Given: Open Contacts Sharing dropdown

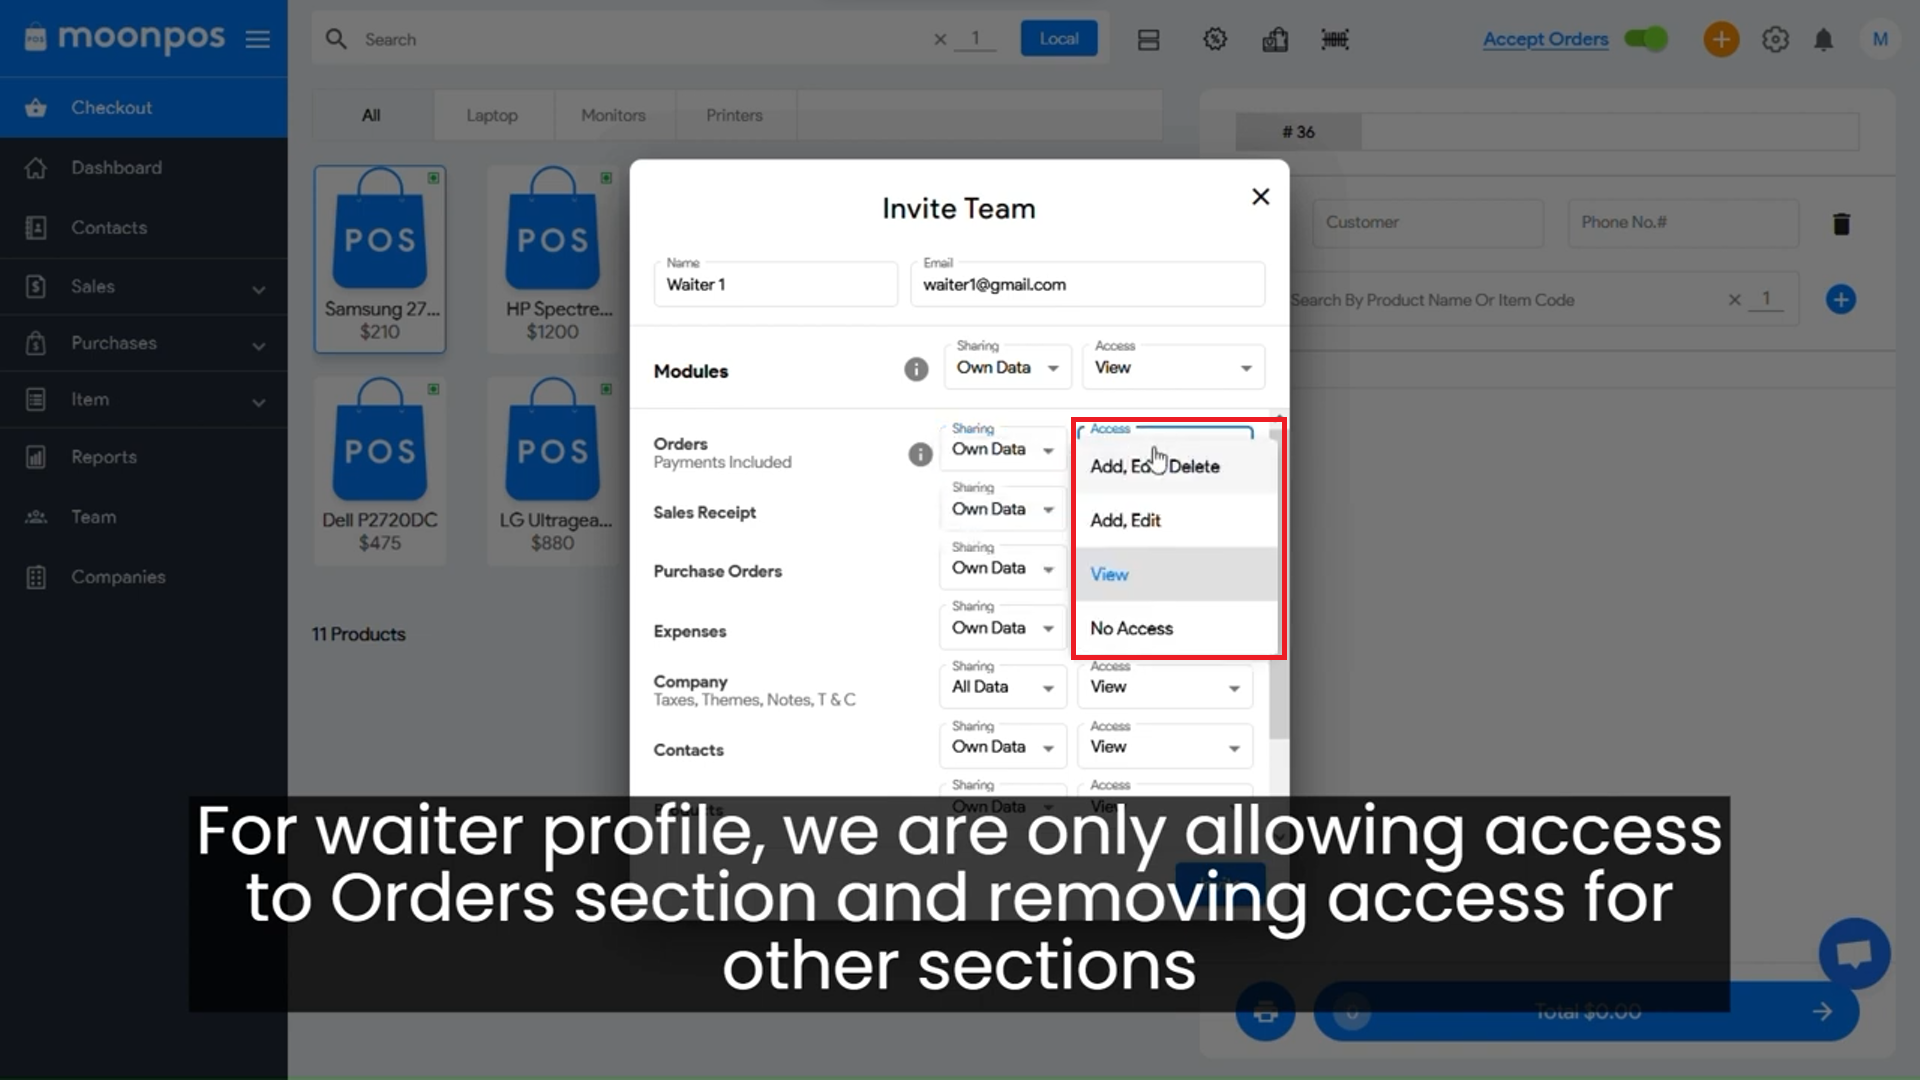Looking at the screenshot, I should tap(1003, 747).
